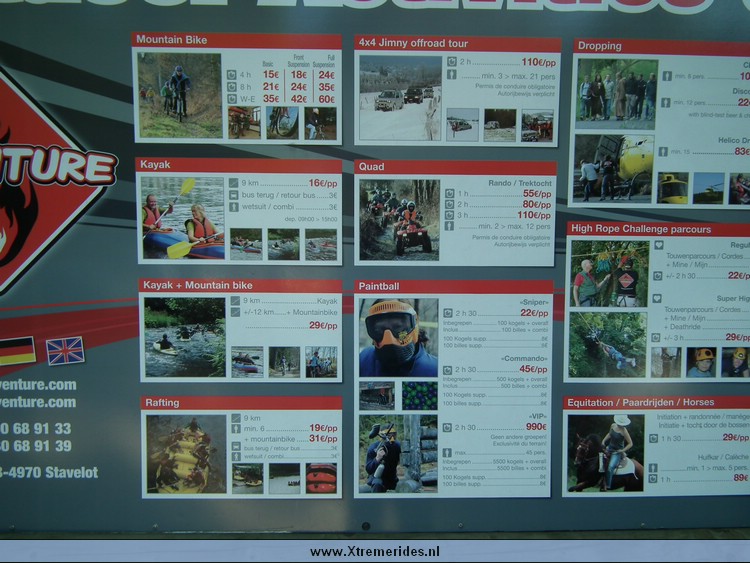Select the Rafting section header
Image resolution: width=750 pixels, height=563 pixels.
point(242,402)
